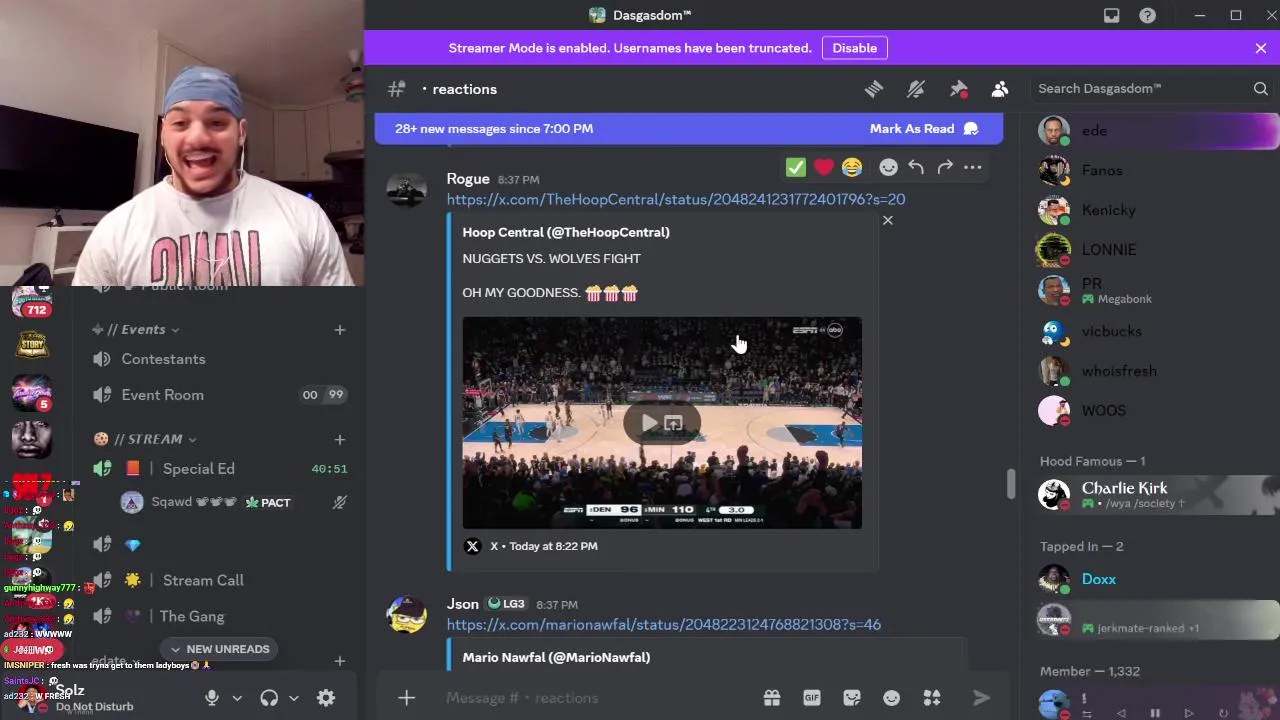
Task: Jump to 28+ new messages
Action: [494, 128]
